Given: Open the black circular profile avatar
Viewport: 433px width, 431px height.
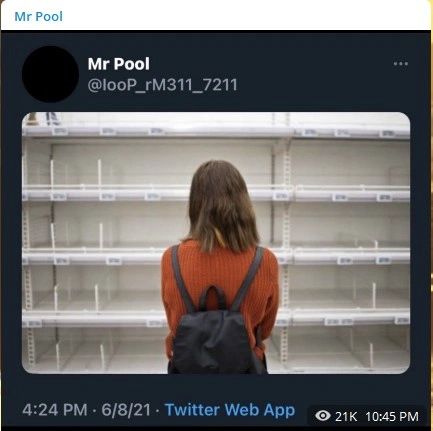Looking at the screenshot, I should point(50,74).
